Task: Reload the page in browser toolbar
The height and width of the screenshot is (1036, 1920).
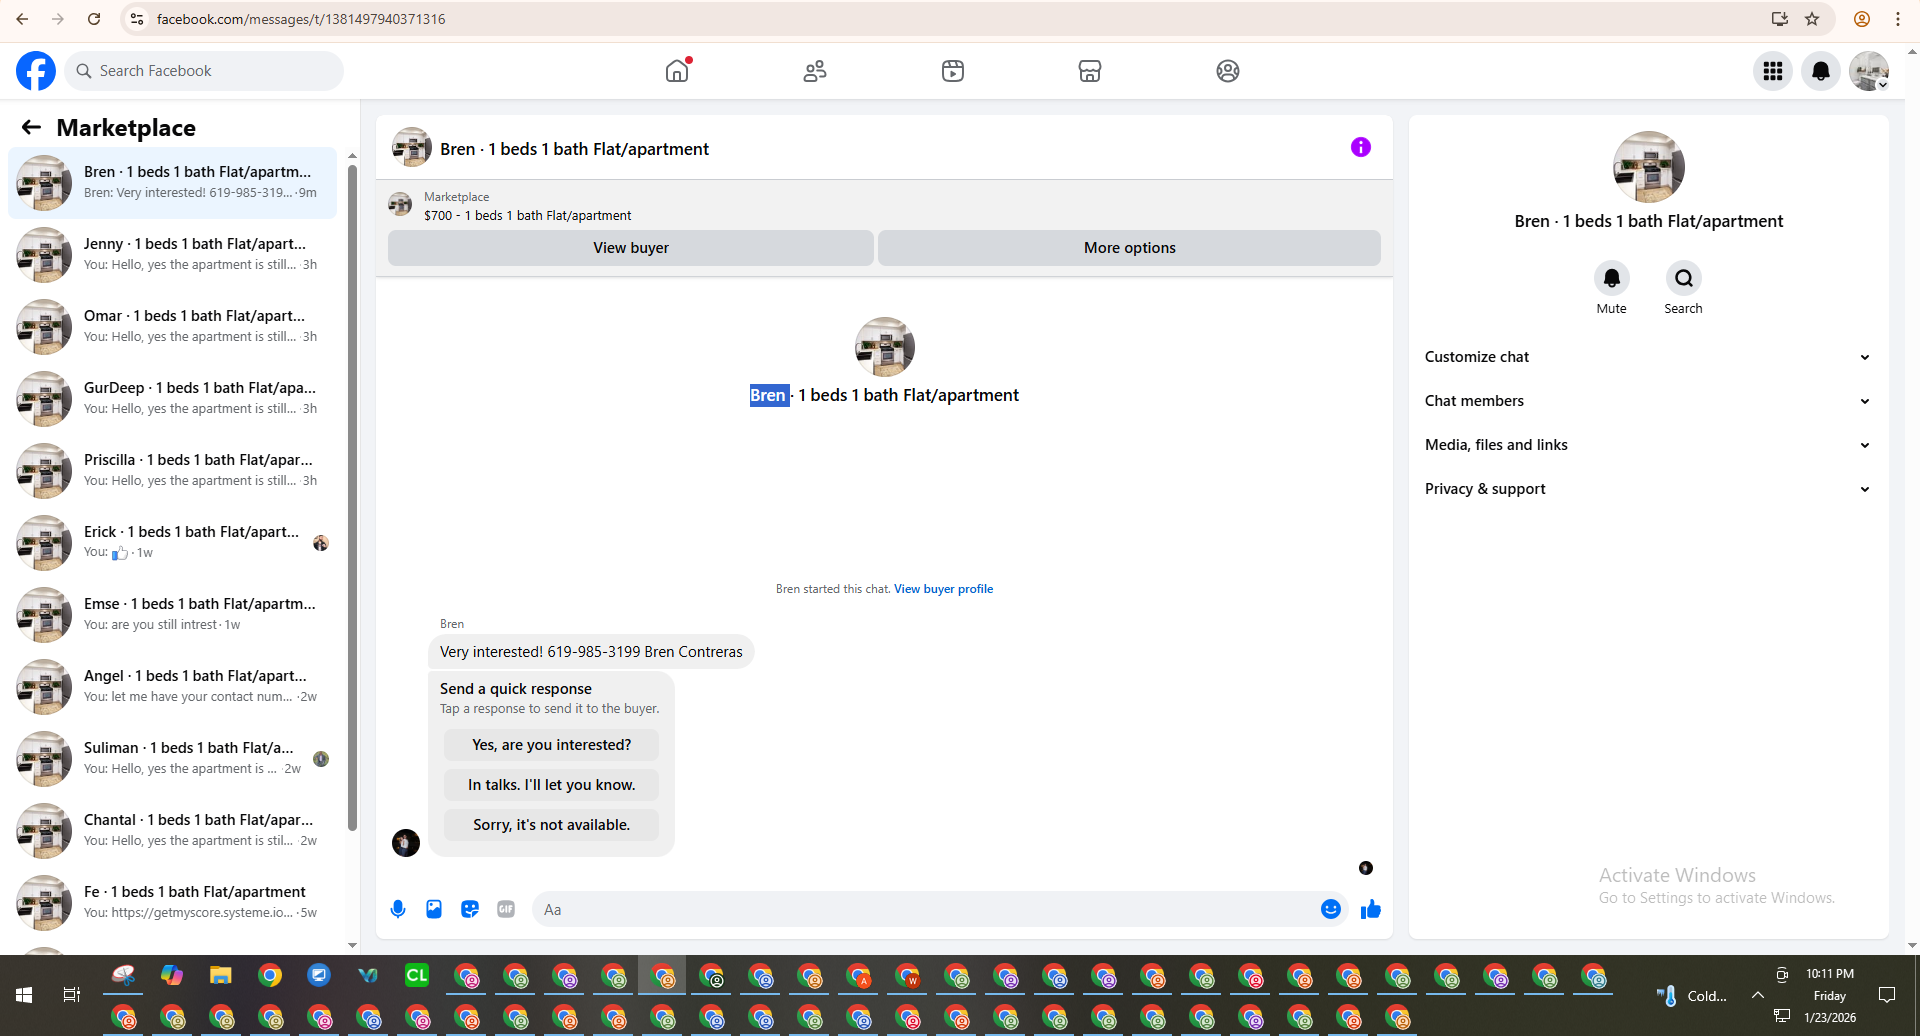Action: [94, 19]
